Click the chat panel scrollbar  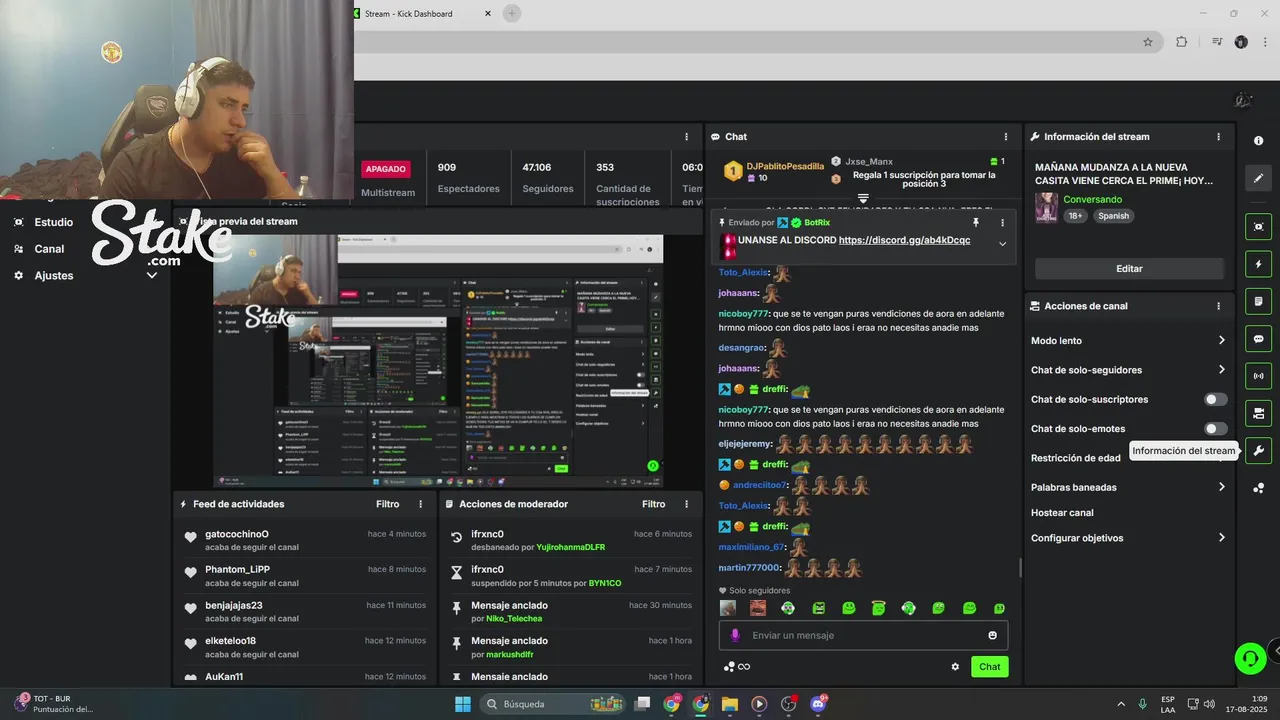1020,567
